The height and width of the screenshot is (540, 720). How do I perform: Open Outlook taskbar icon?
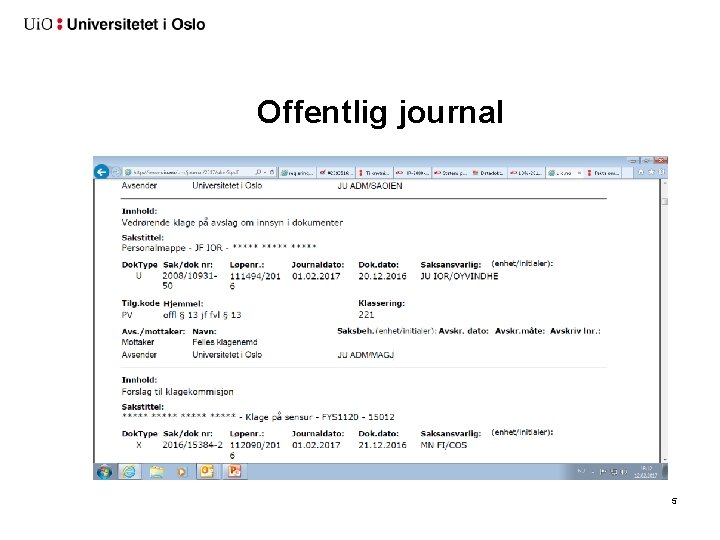[x=207, y=472]
